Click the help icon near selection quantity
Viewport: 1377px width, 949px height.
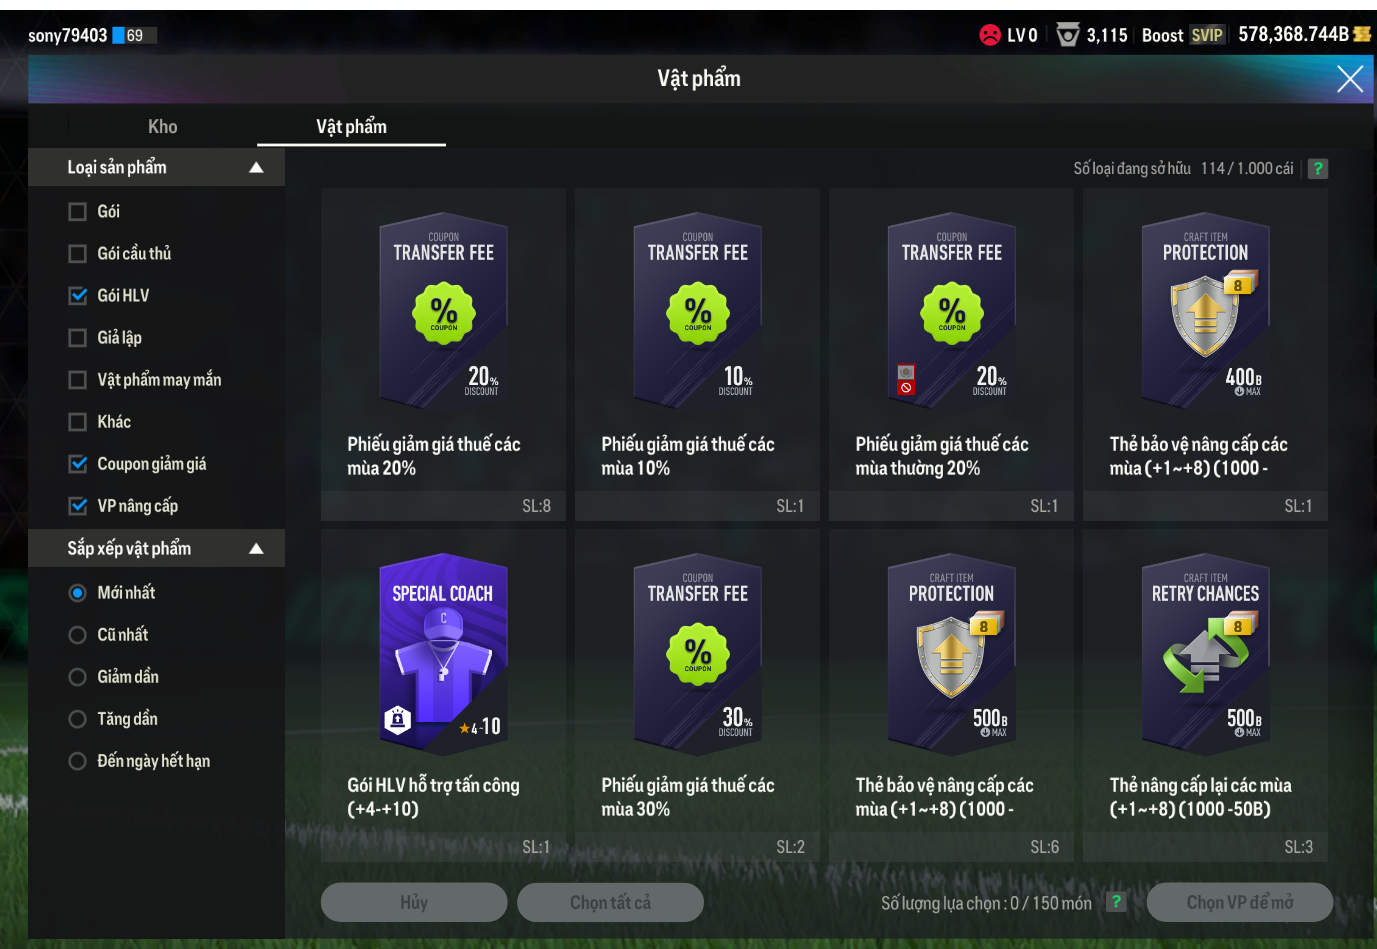(x=1116, y=902)
